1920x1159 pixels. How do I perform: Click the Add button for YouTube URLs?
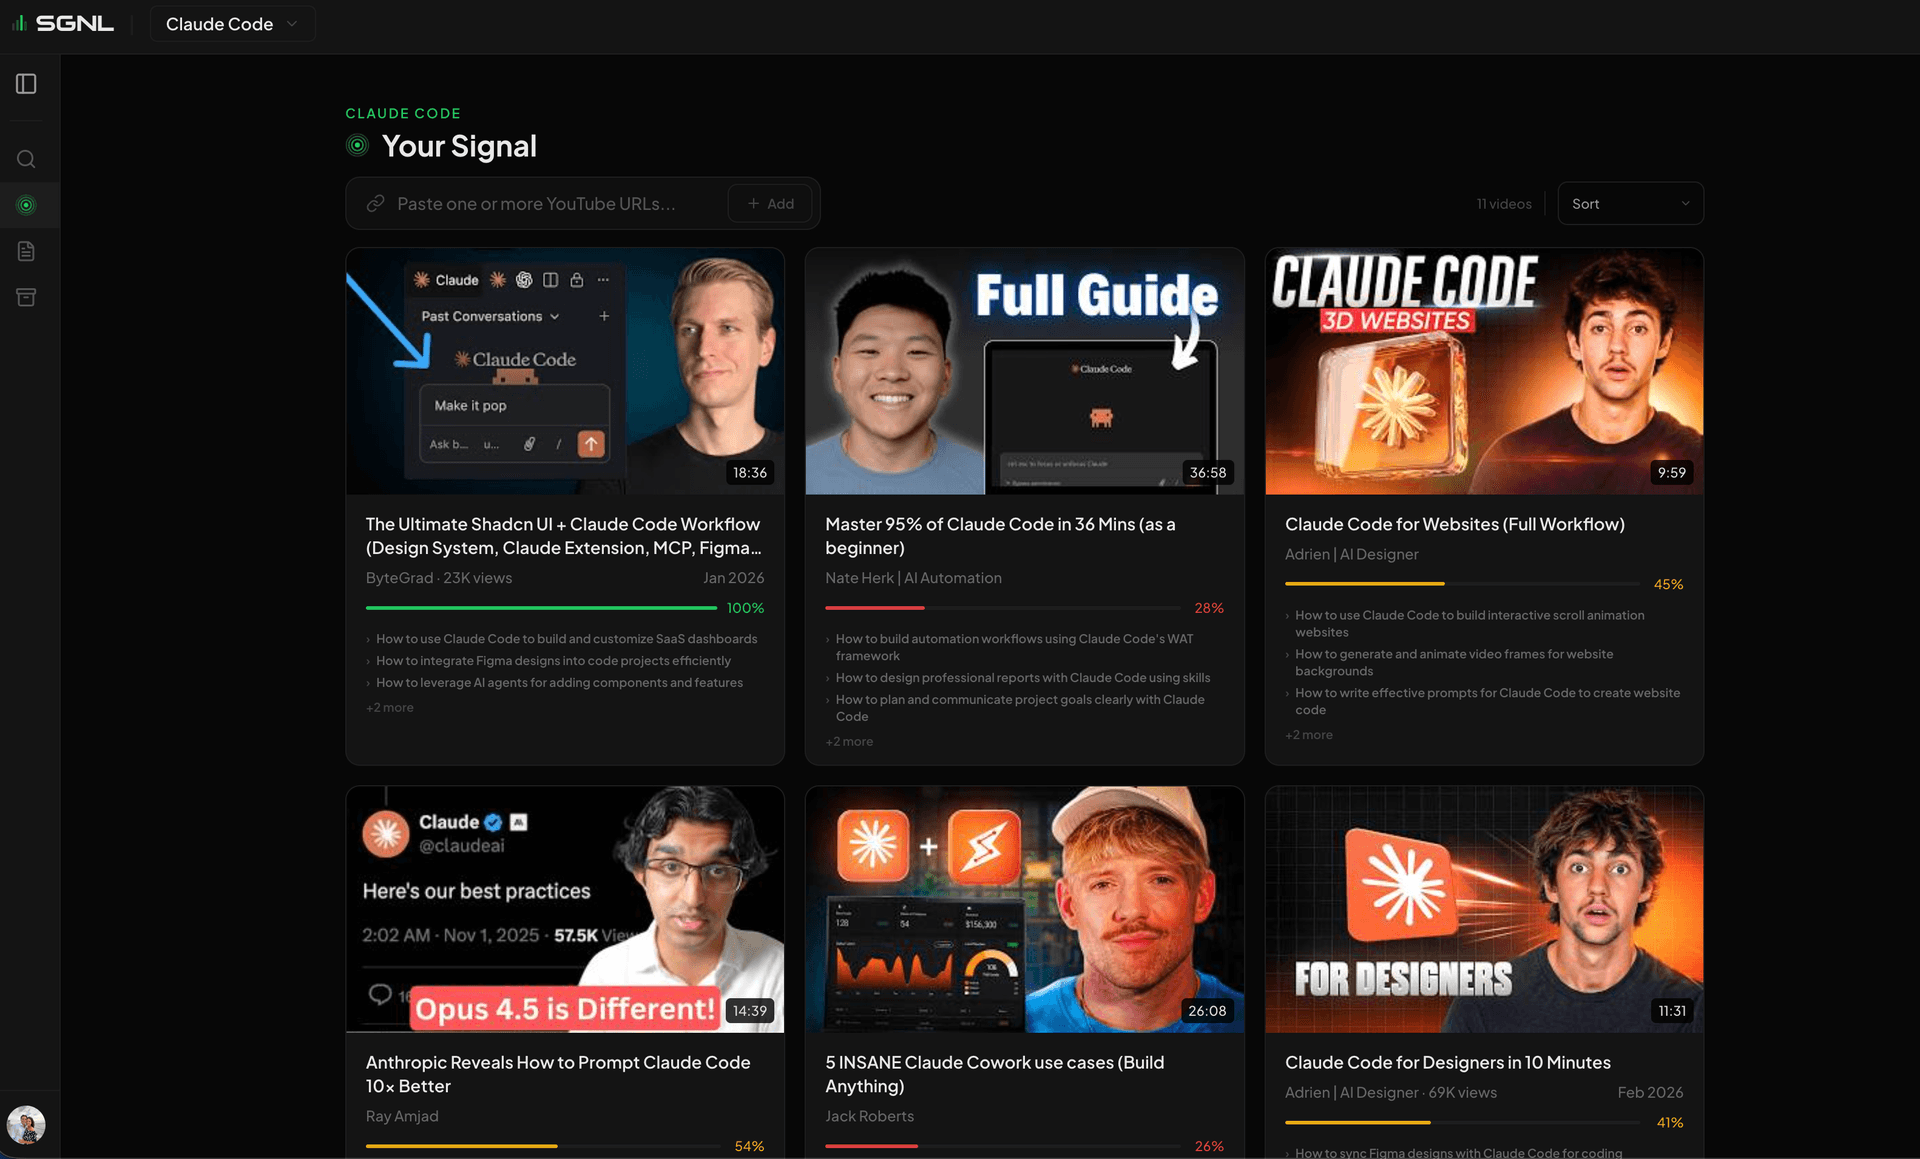pyautogui.click(x=770, y=203)
